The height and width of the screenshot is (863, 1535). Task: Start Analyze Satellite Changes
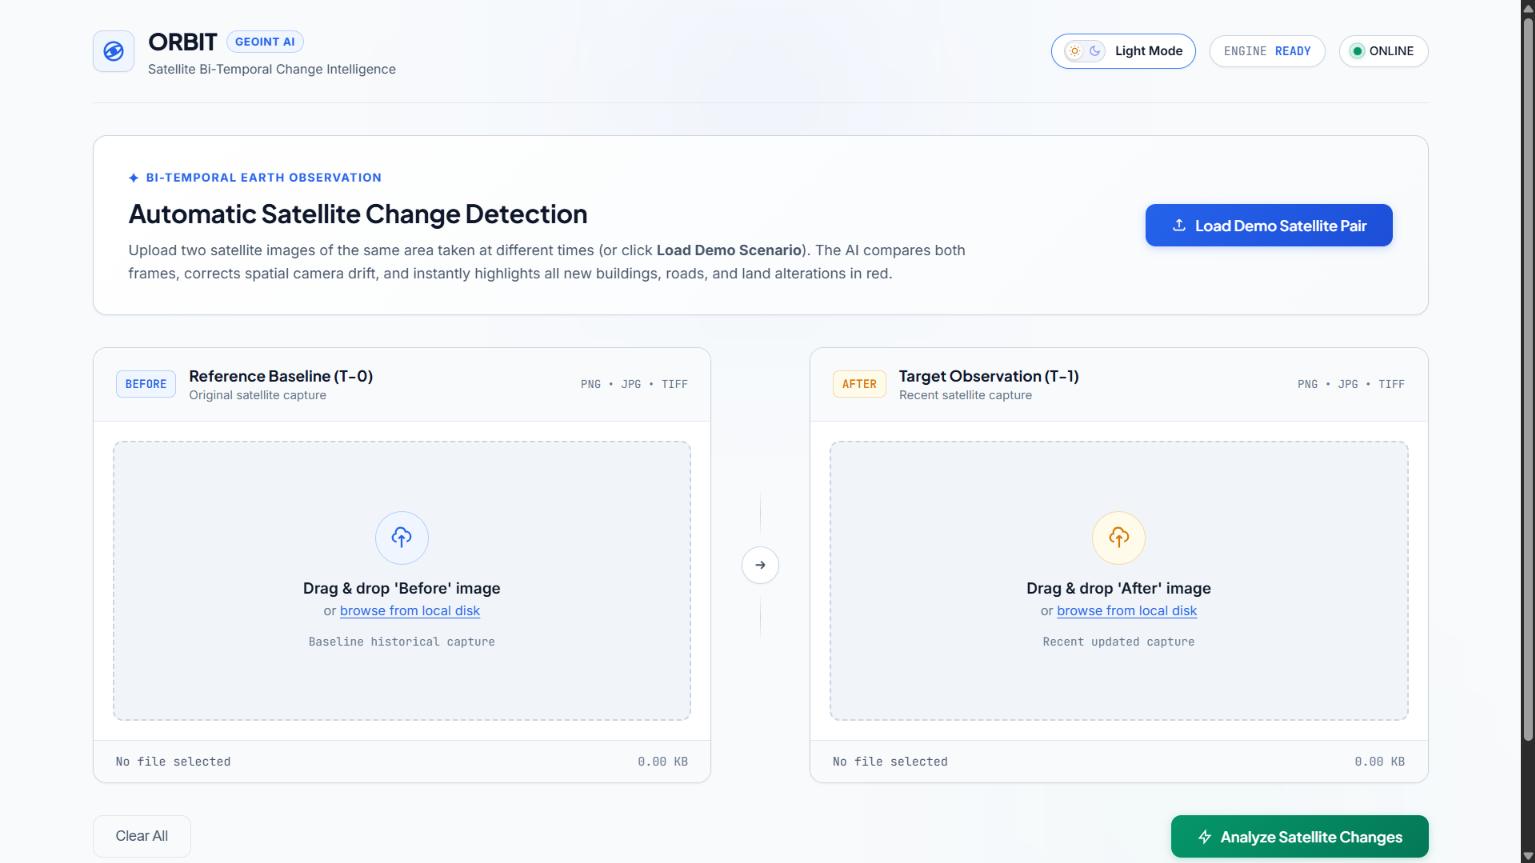point(1300,837)
